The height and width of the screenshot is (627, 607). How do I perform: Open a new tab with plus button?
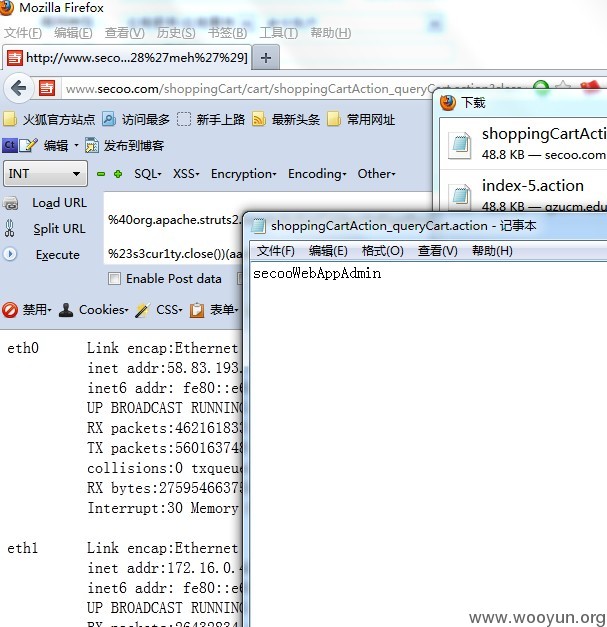tap(266, 58)
